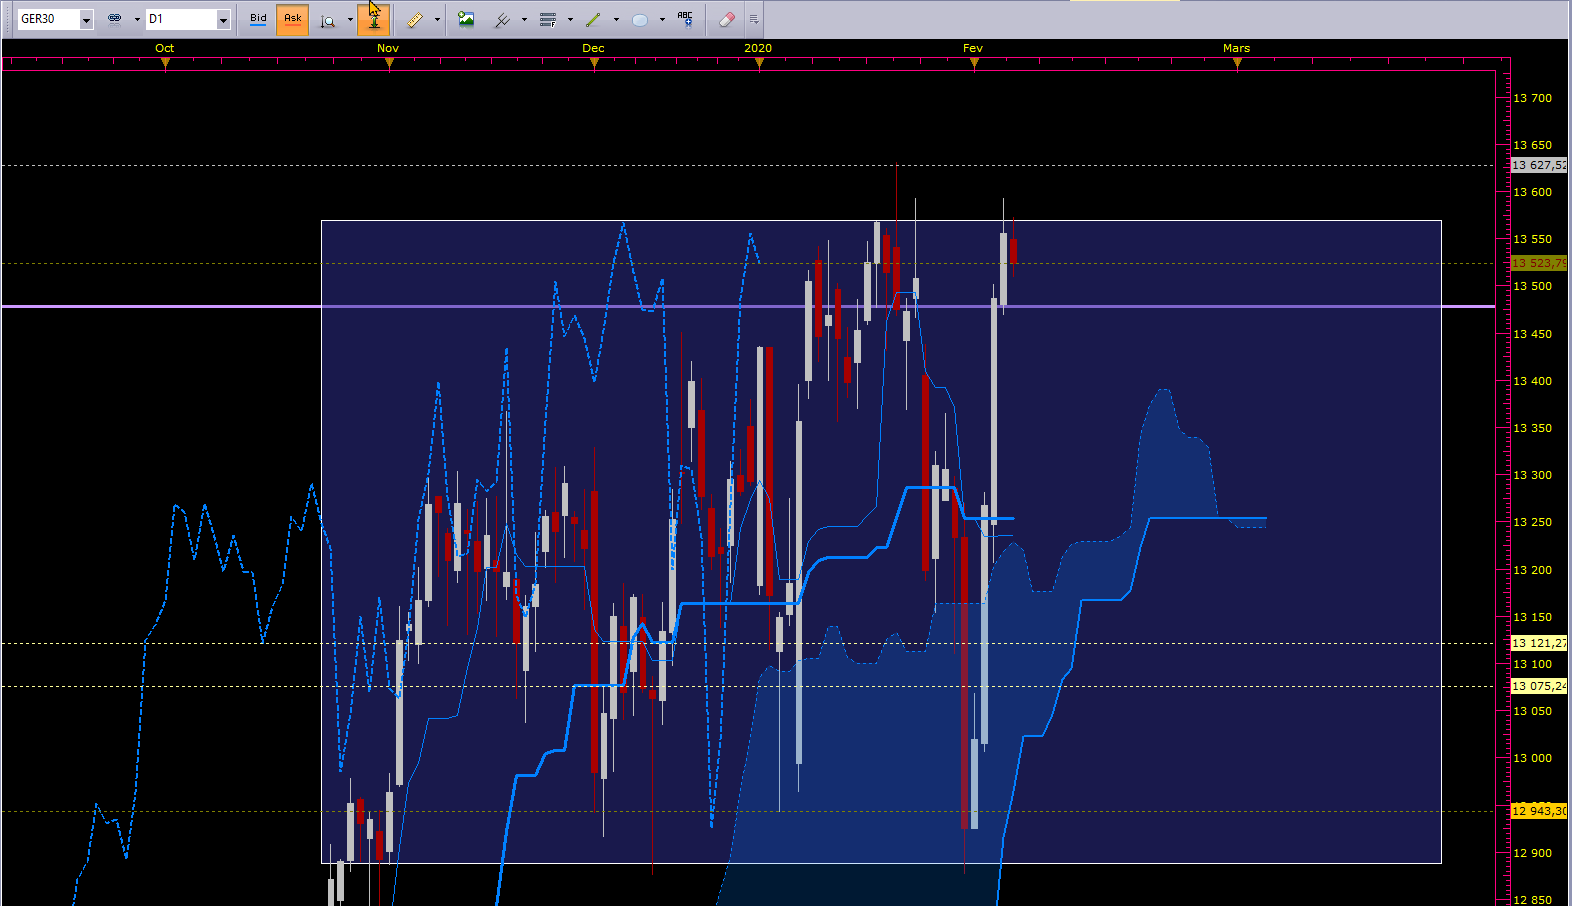1572x906 pixels.
Task: Select the green trend line tool
Action: [x=594, y=19]
